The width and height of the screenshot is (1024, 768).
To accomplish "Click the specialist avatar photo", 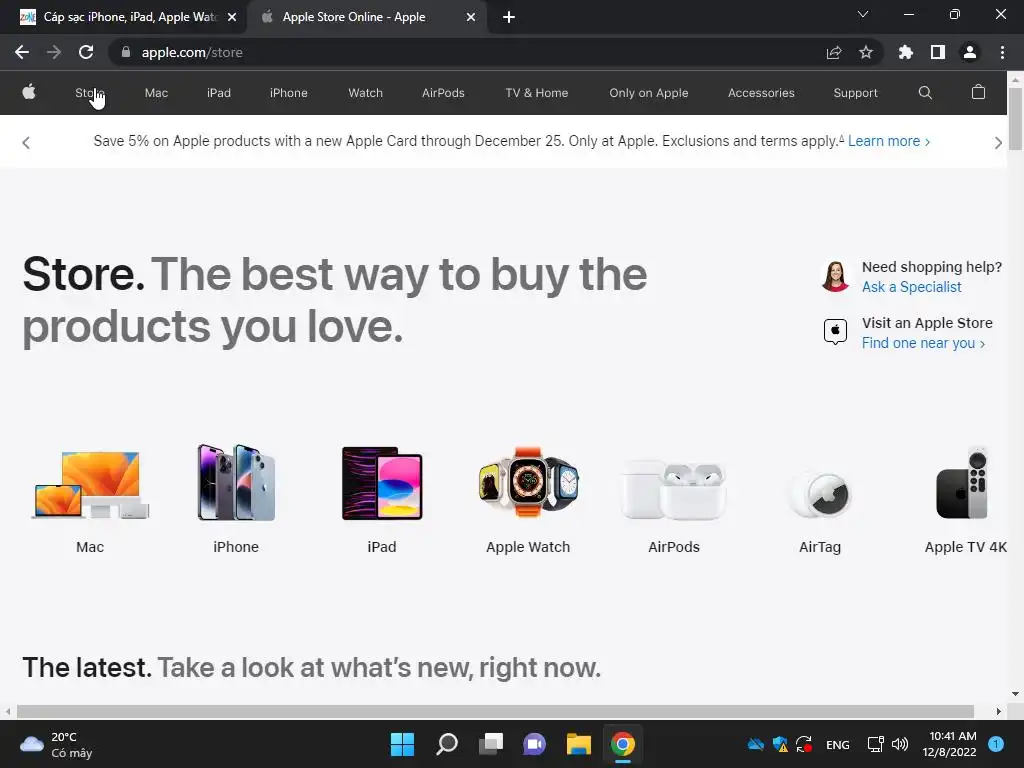I will coord(835,276).
